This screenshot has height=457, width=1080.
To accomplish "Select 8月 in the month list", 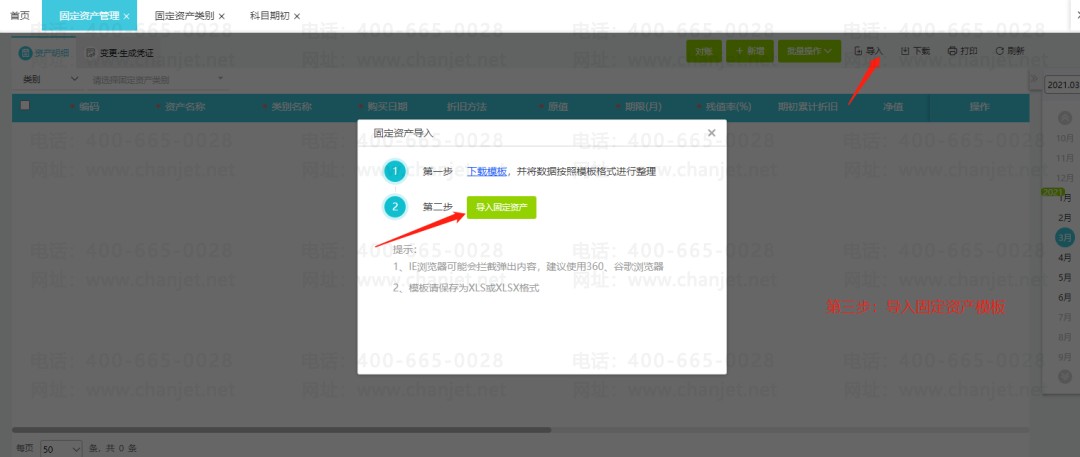I will point(1065,337).
